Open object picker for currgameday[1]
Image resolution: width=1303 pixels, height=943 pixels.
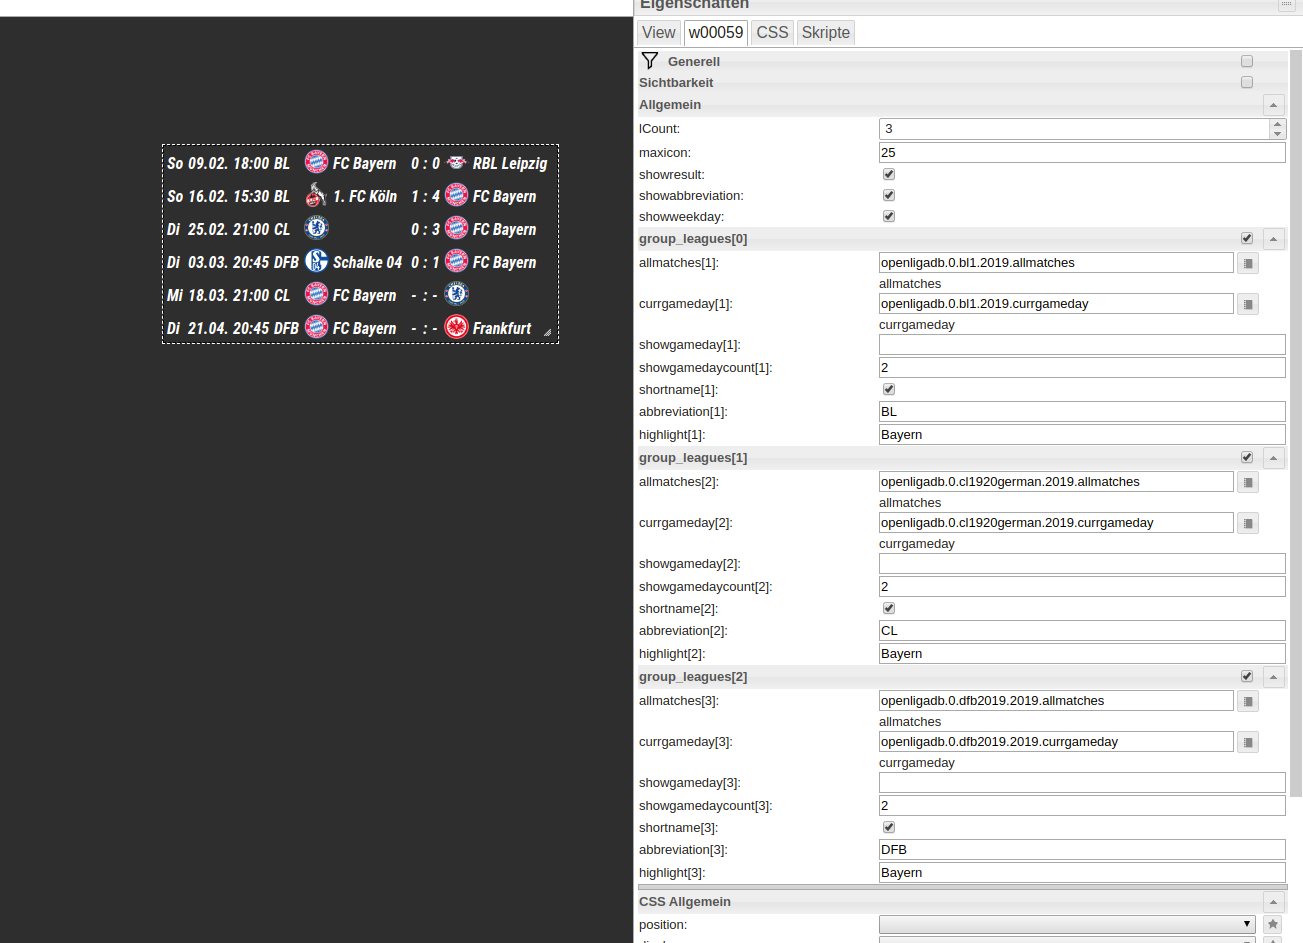[1248, 304]
